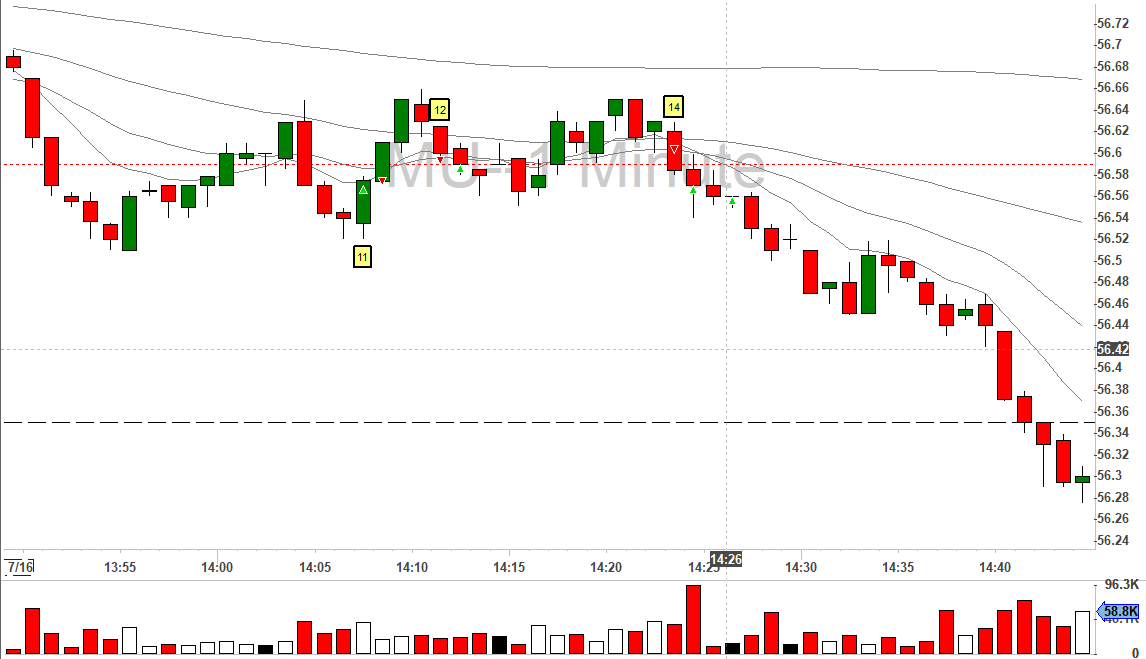Image resolution: width=1146 pixels, height=659 pixels.
Task: Click the white up-triangle entry marker on green candle
Action: coord(363,190)
